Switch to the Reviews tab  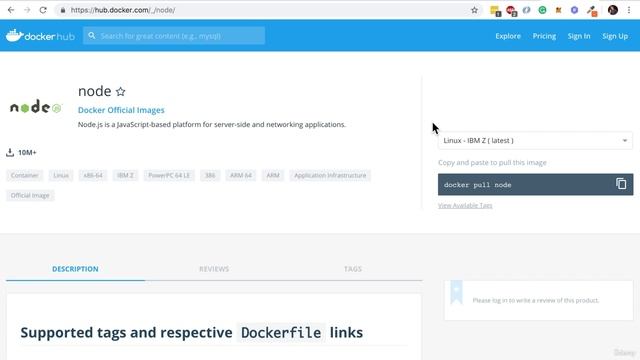(x=214, y=269)
